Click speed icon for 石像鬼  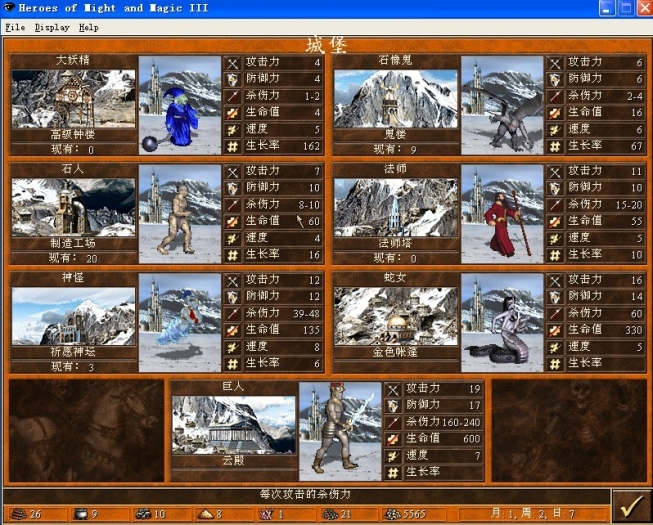[555, 130]
